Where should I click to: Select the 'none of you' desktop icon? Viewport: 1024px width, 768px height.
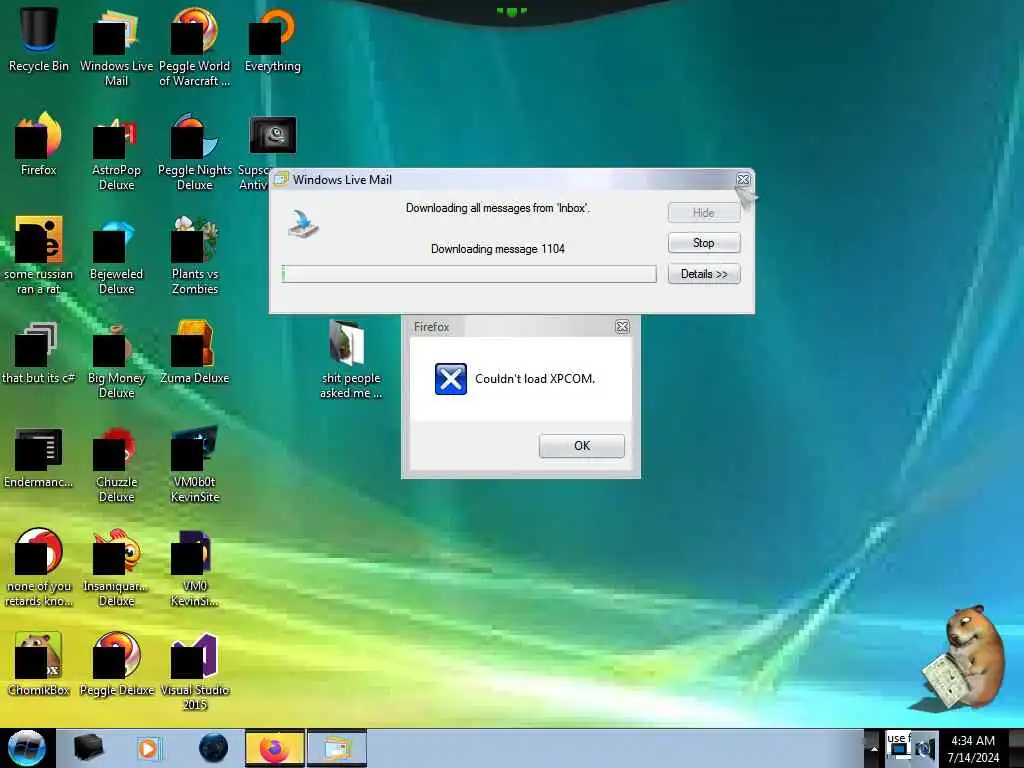[x=39, y=568]
